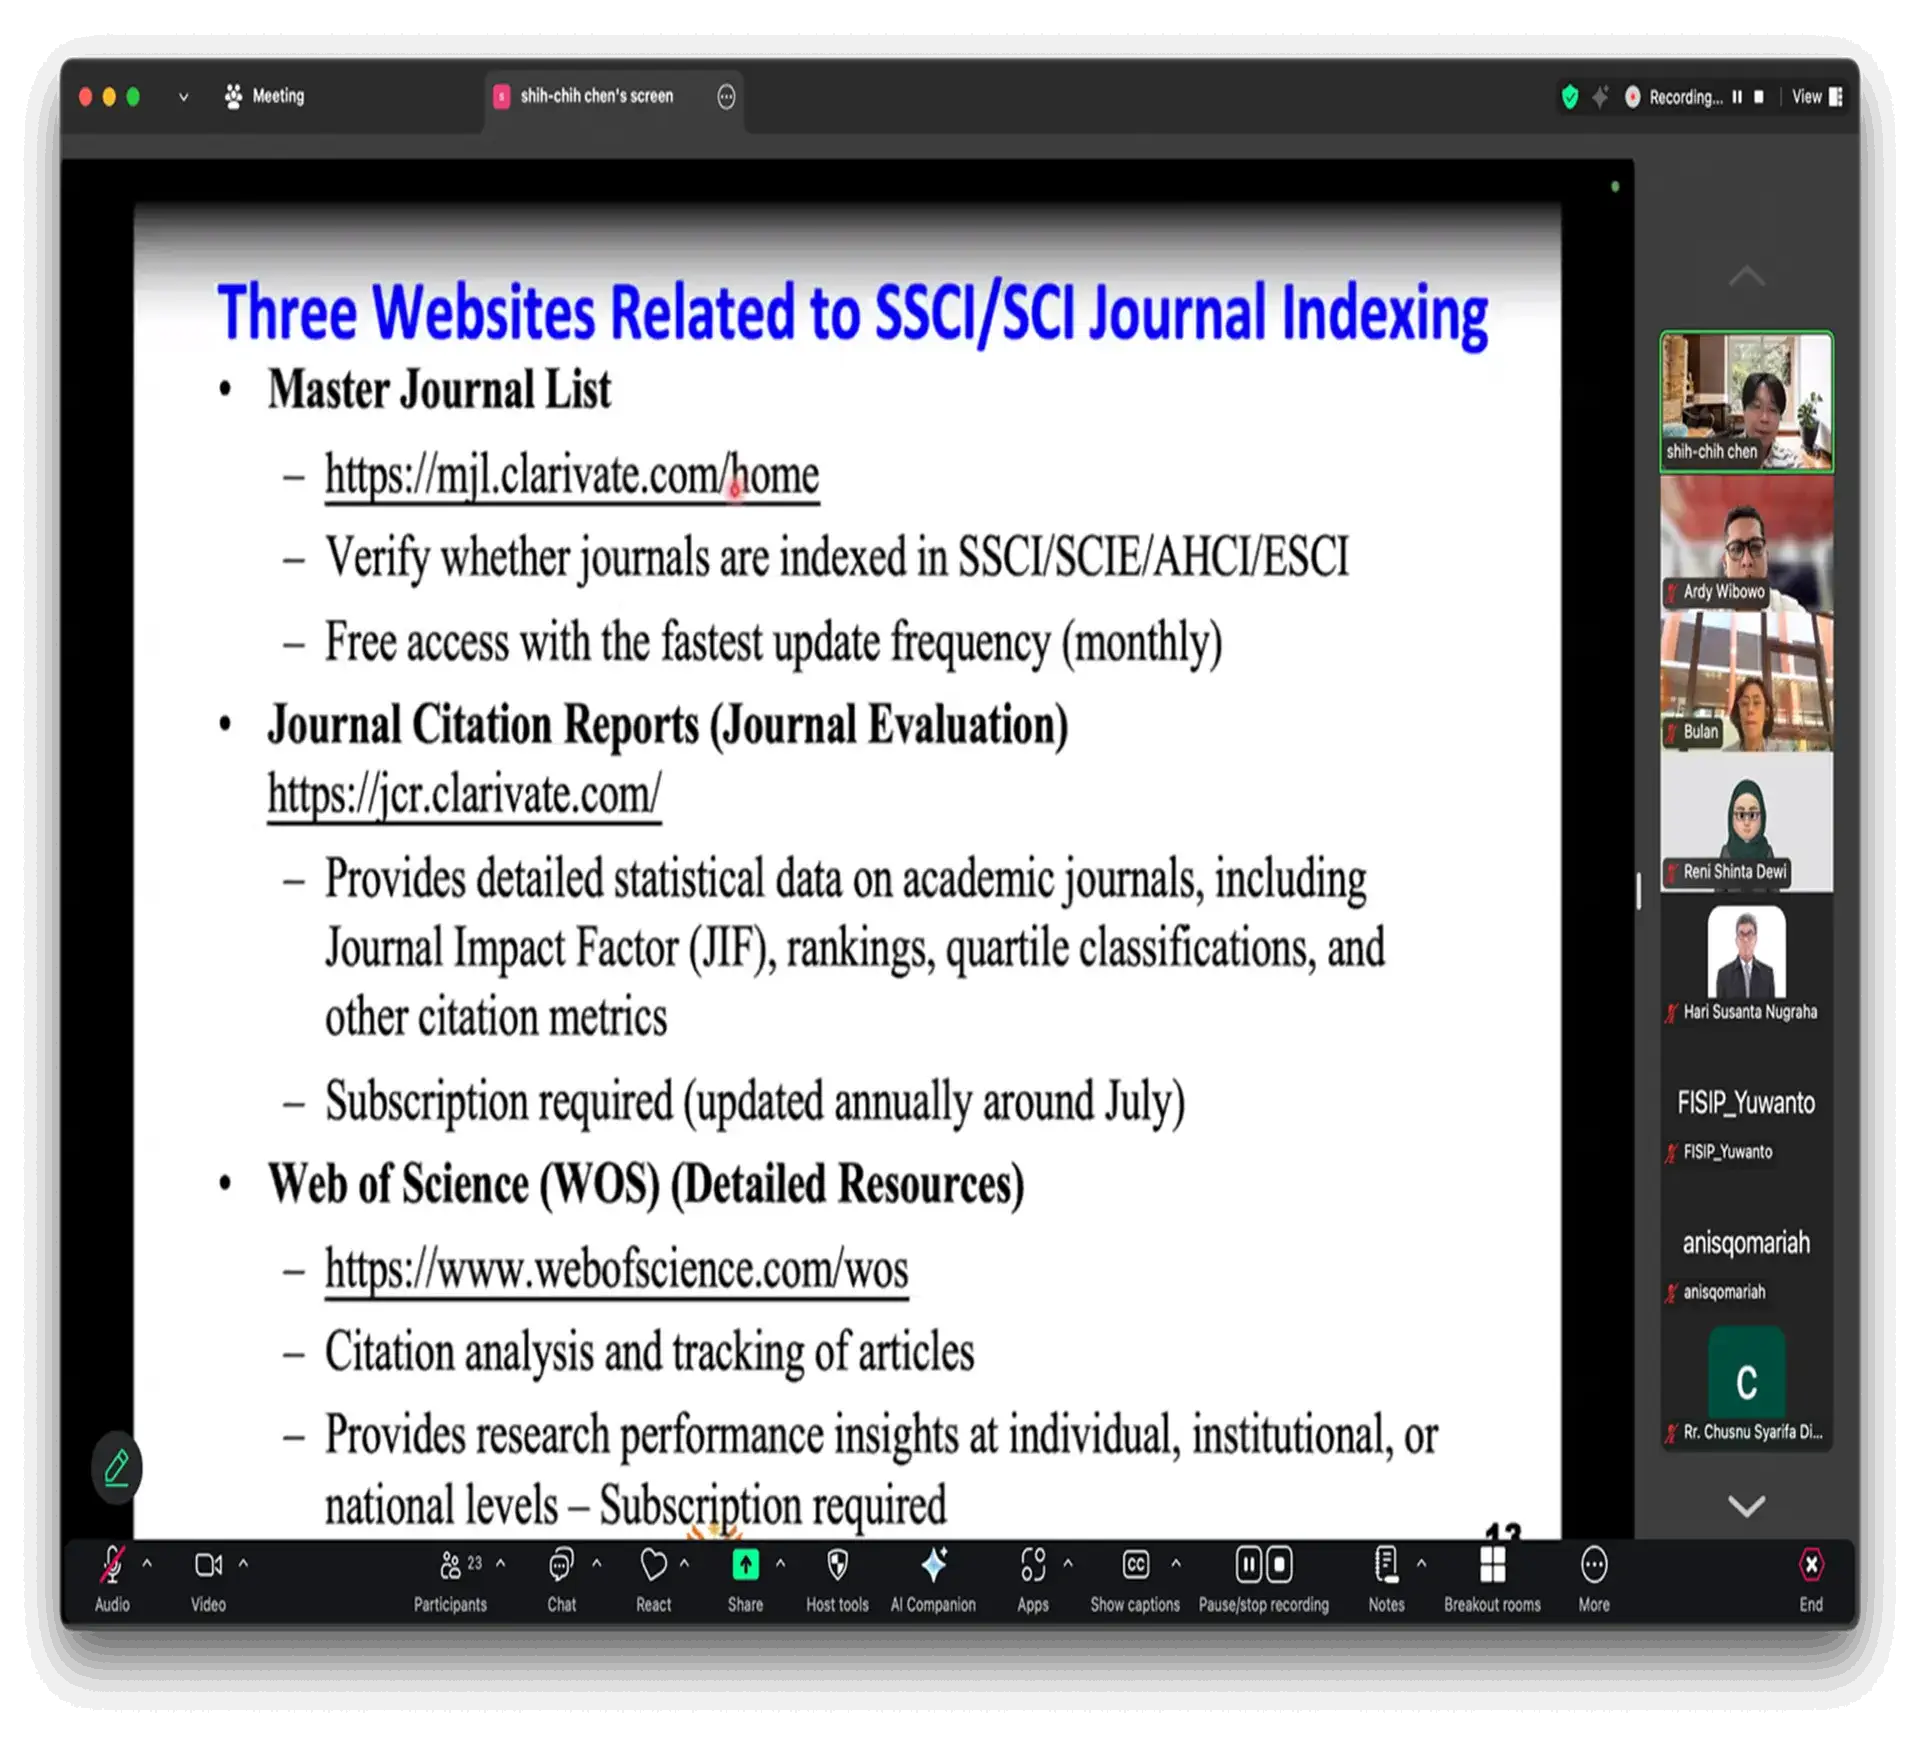The image size is (1920, 1745).
Task: Open the Participants panel
Action: click(x=451, y=1566)
